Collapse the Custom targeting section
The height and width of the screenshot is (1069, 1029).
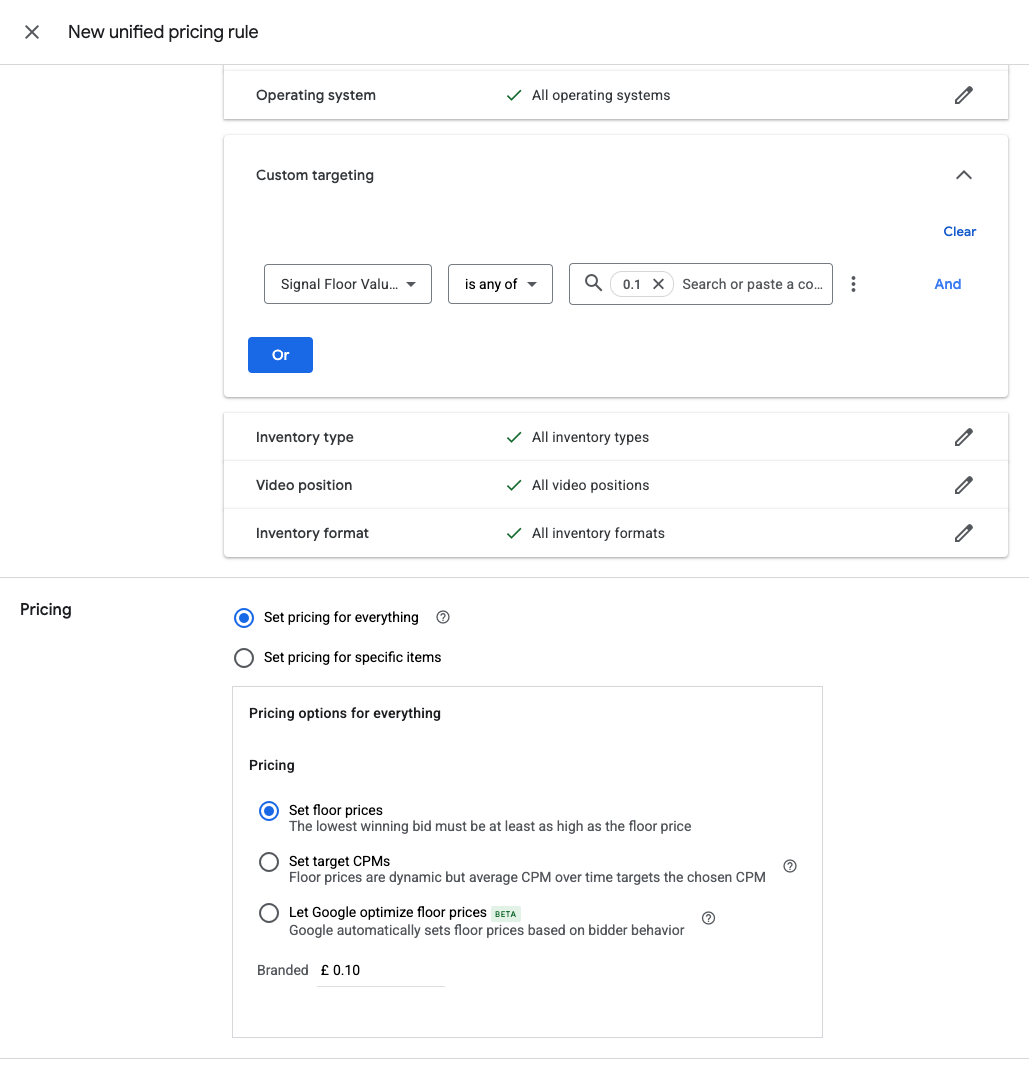click(963, 175)
